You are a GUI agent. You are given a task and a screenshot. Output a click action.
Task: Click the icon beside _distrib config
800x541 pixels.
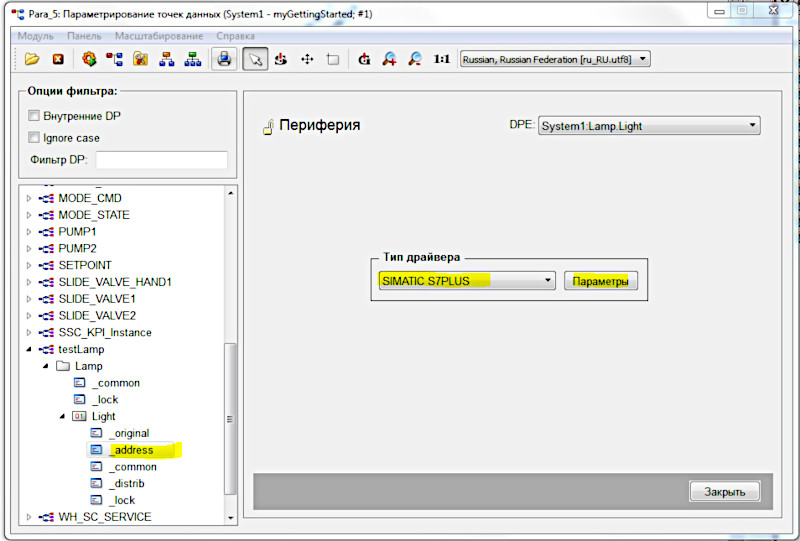pyautogui.click(x=96, y=483)
